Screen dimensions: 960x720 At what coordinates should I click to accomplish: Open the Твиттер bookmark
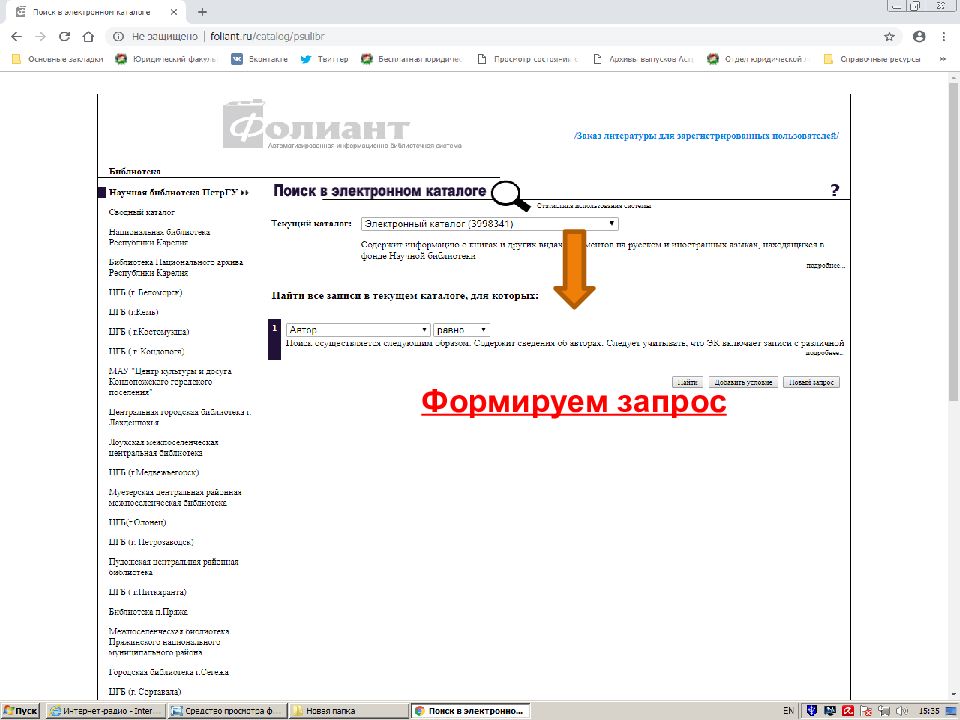[325, 59]
